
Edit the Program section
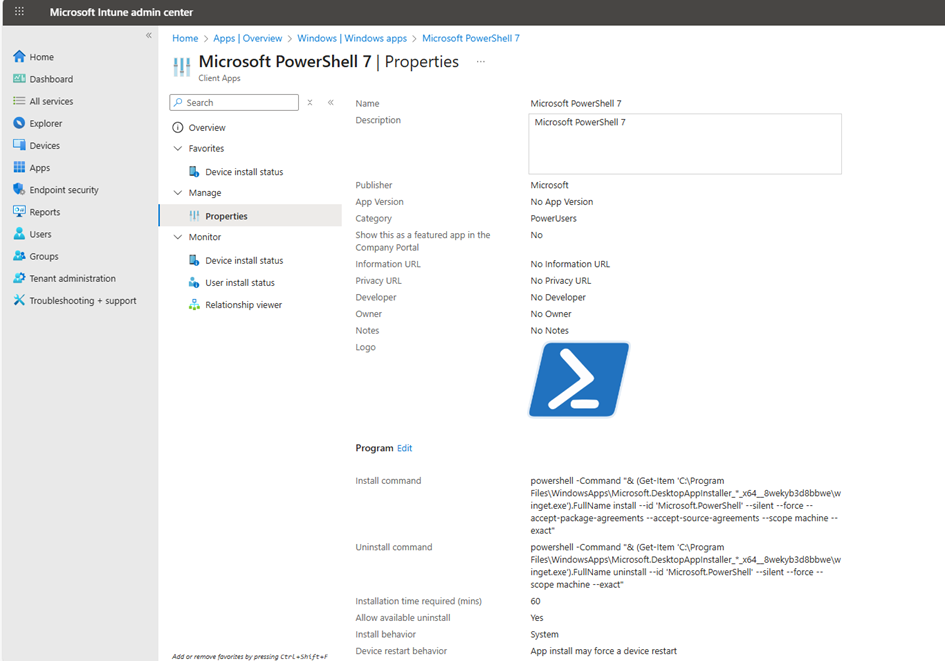pyautogui.click(x=404, y=448)
